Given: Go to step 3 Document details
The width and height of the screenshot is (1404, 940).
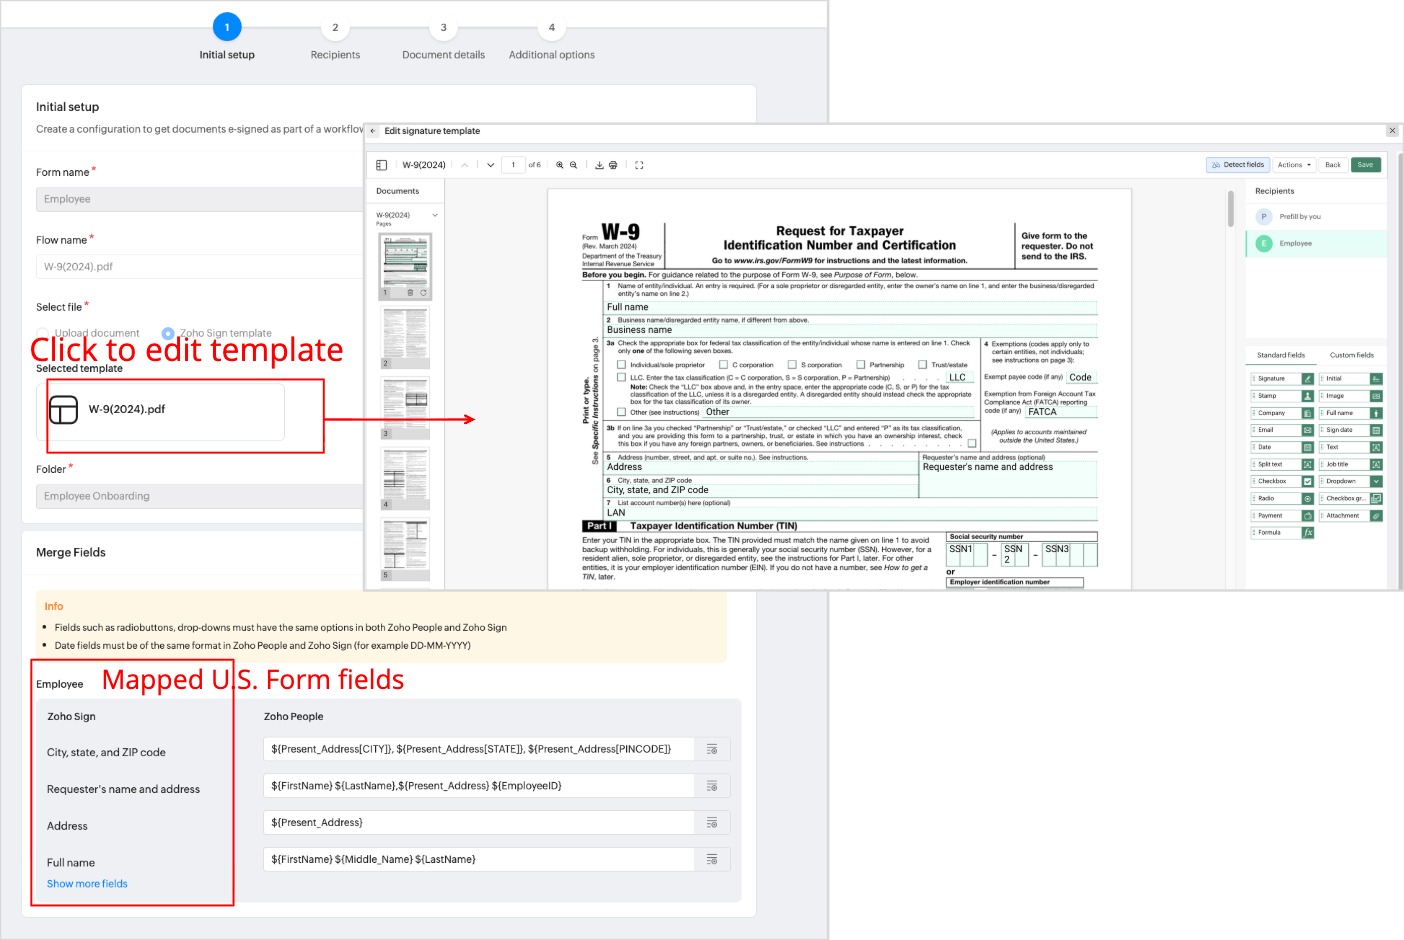Looking at the screenshot, I should (x=443, y=28).
